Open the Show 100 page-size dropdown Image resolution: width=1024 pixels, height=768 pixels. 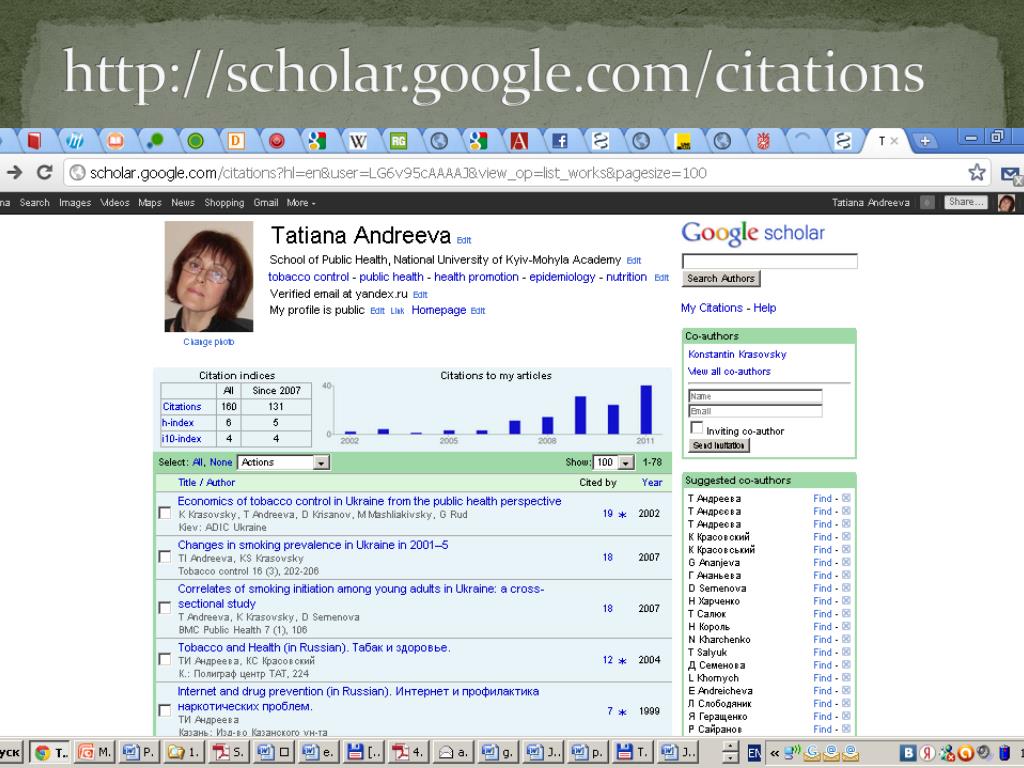613,462
